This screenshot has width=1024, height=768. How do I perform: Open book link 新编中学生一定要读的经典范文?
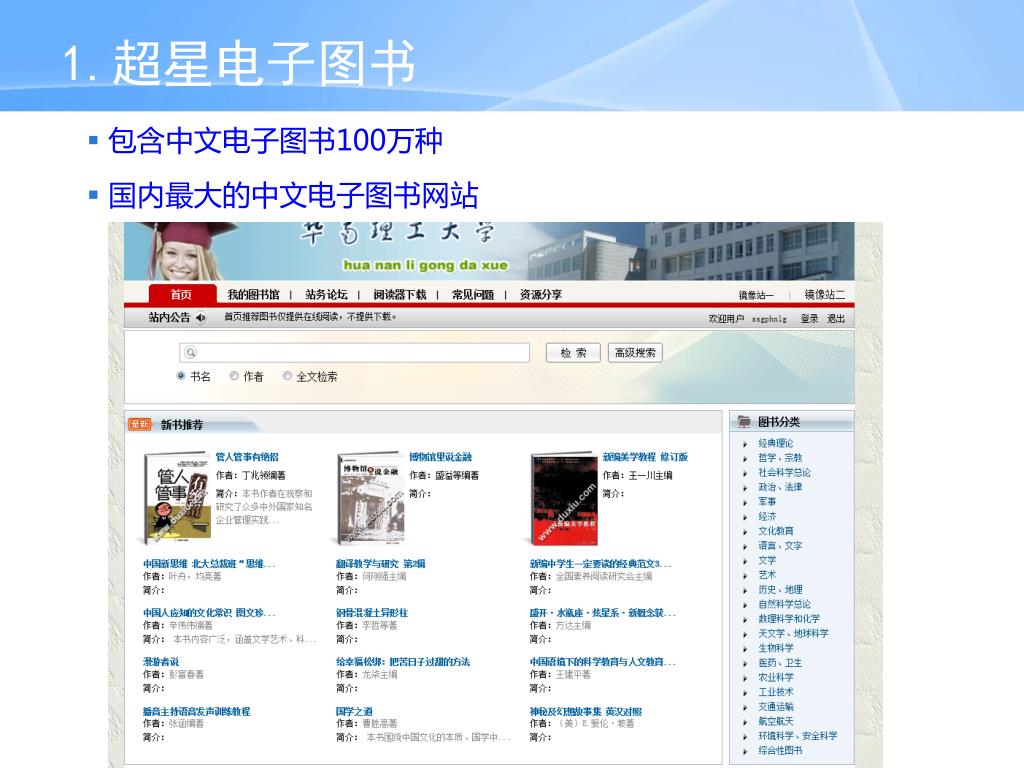(600, 564)
